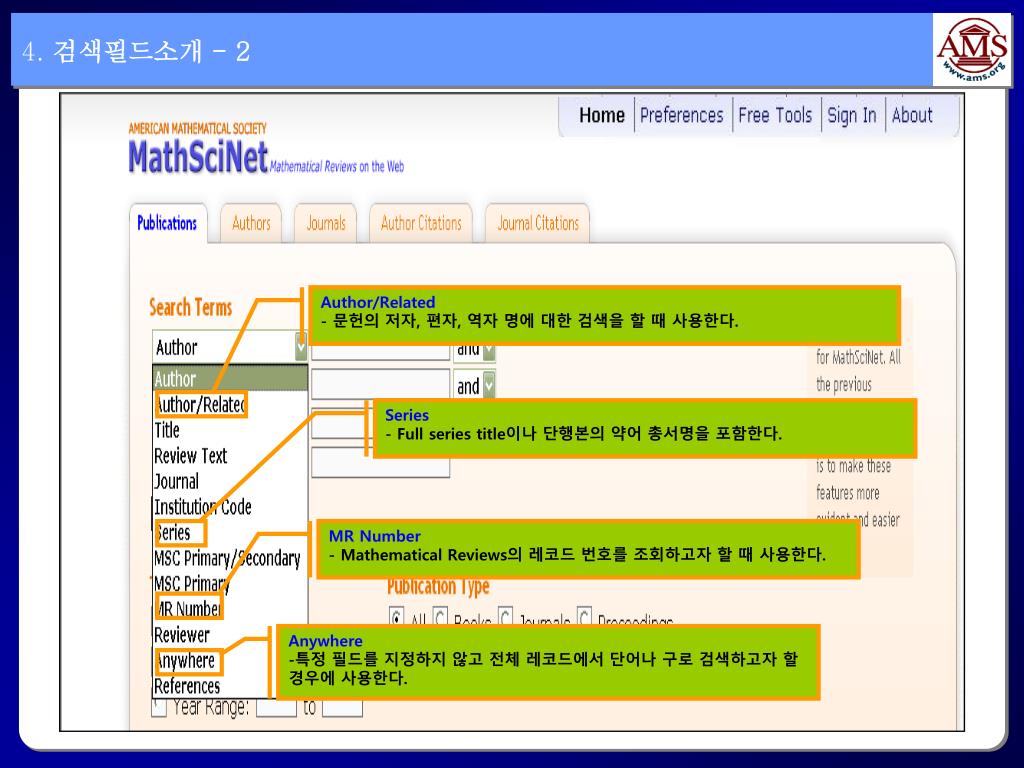Switch to the Journals tab
The height and width of the screenshot is (768, 1024).
pyautogui.click(x=326, y=223)
